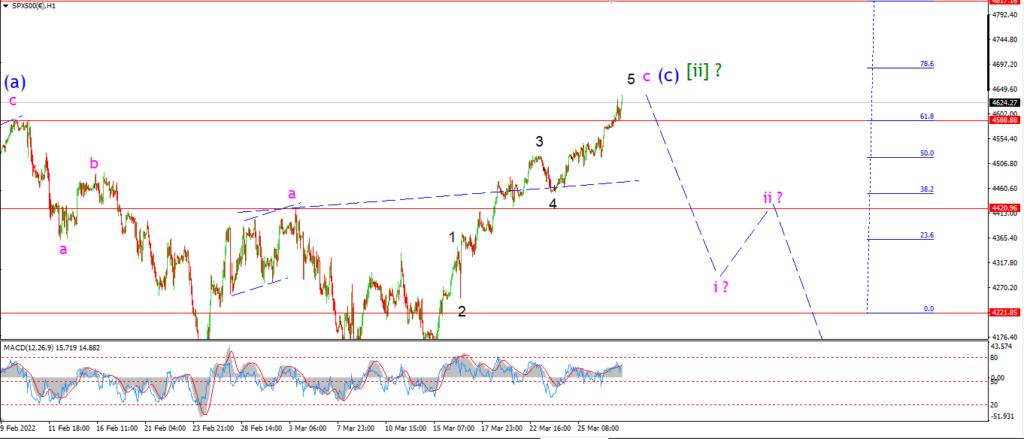Click the 78.6 Fibonacci level marker

coord(927,64)
